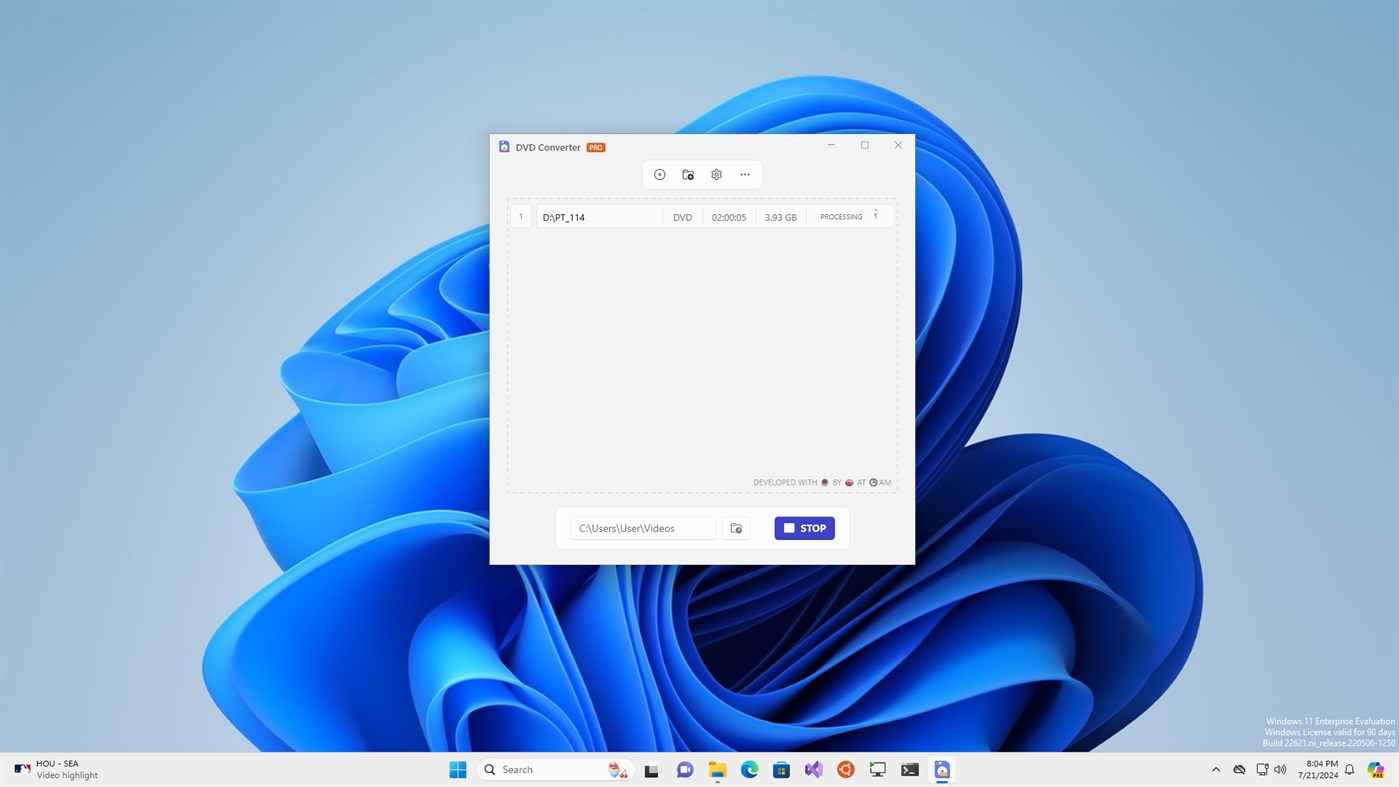Open the ellipsis more-options menu
Image resolution: width=1399 pixels, height=787 pixels.
744,174
